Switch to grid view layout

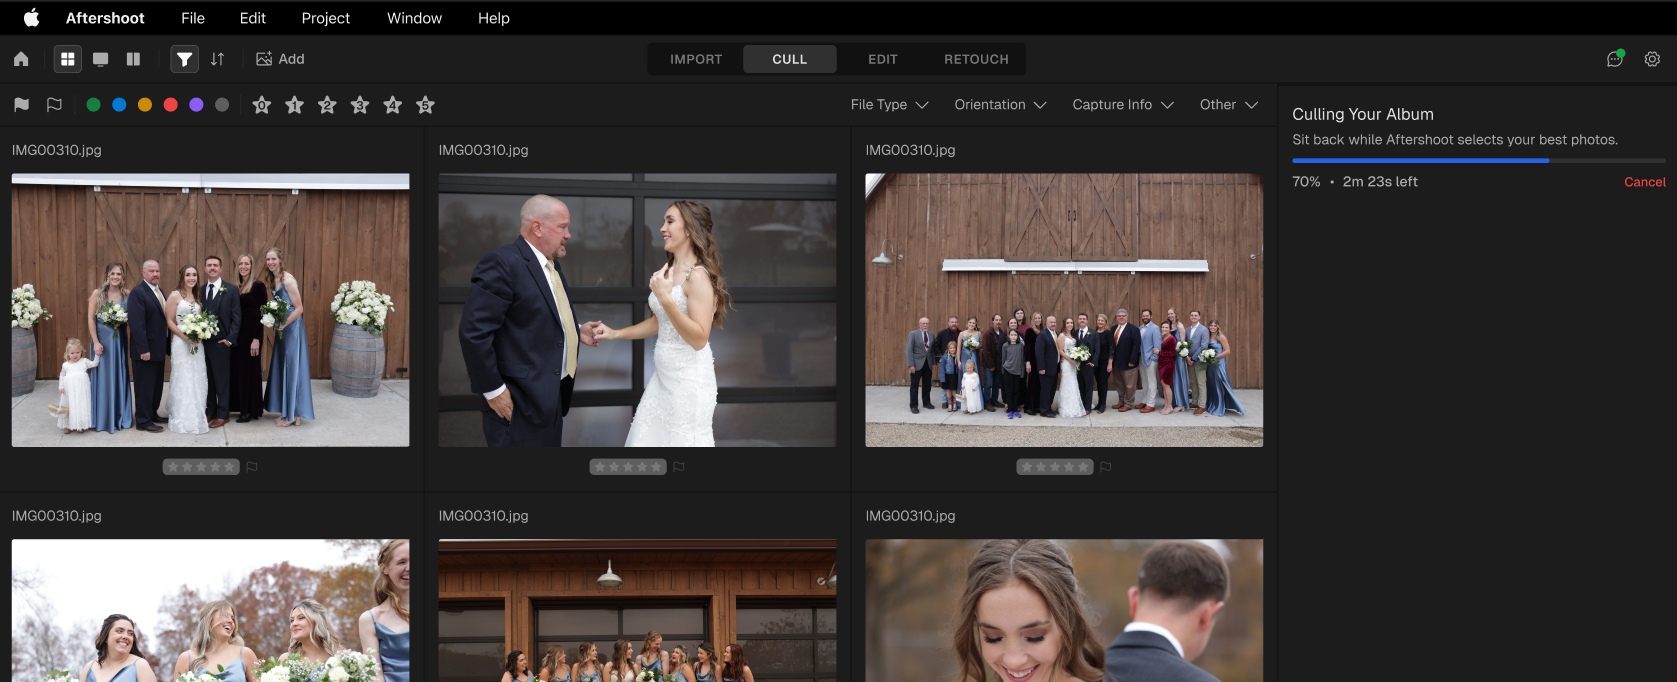pyautogui.click(x=68, y=59)
